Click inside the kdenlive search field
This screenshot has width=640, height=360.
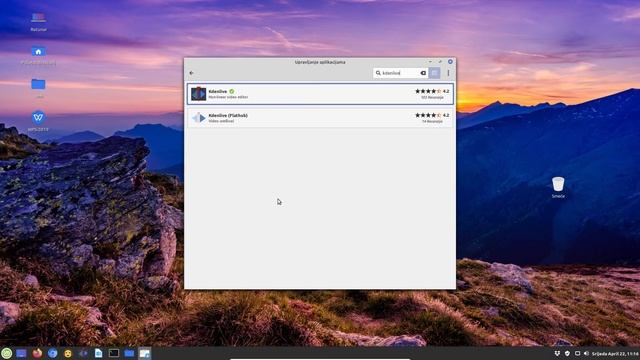pos(400,73)
